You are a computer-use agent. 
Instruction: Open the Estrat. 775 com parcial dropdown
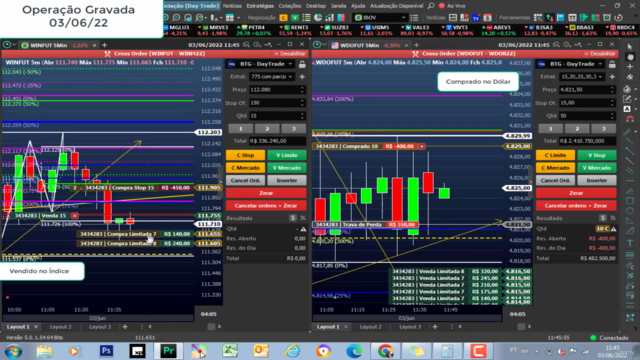coord(272,77)
